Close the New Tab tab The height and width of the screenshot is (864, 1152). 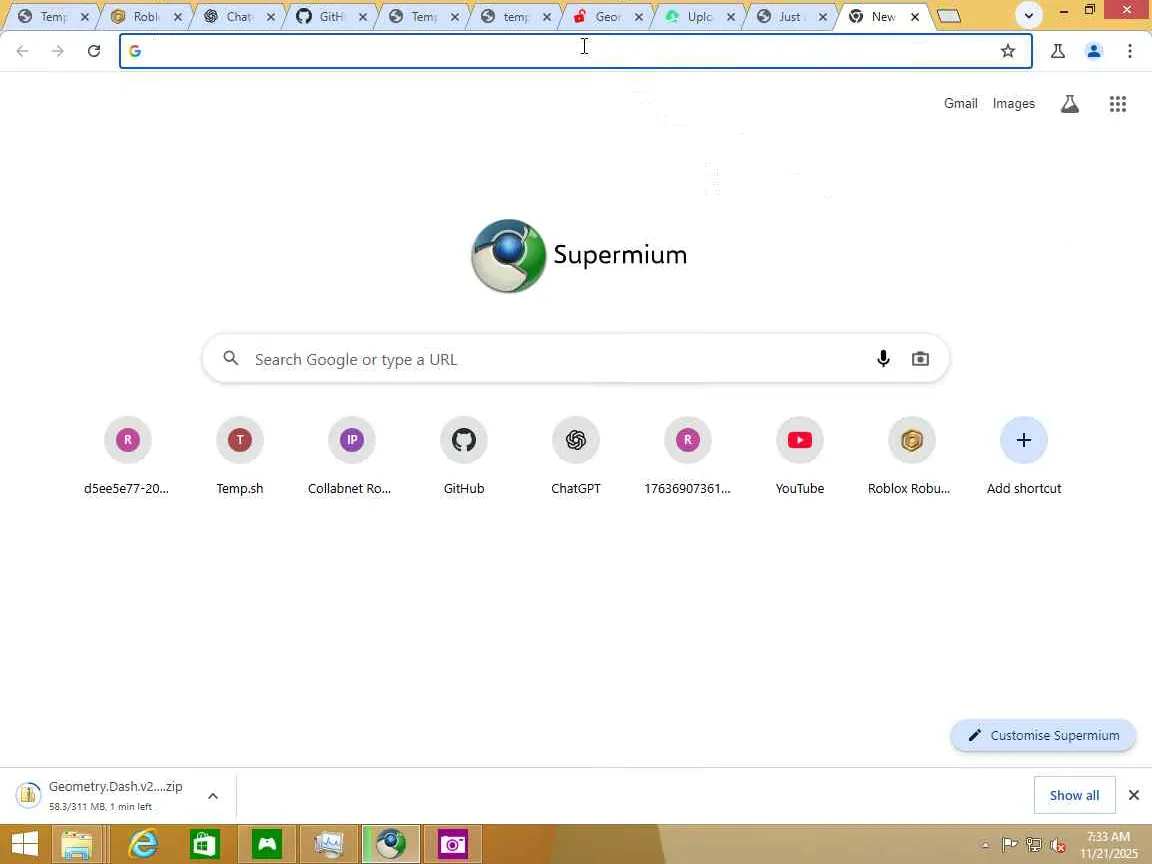(x=915, y=17)
